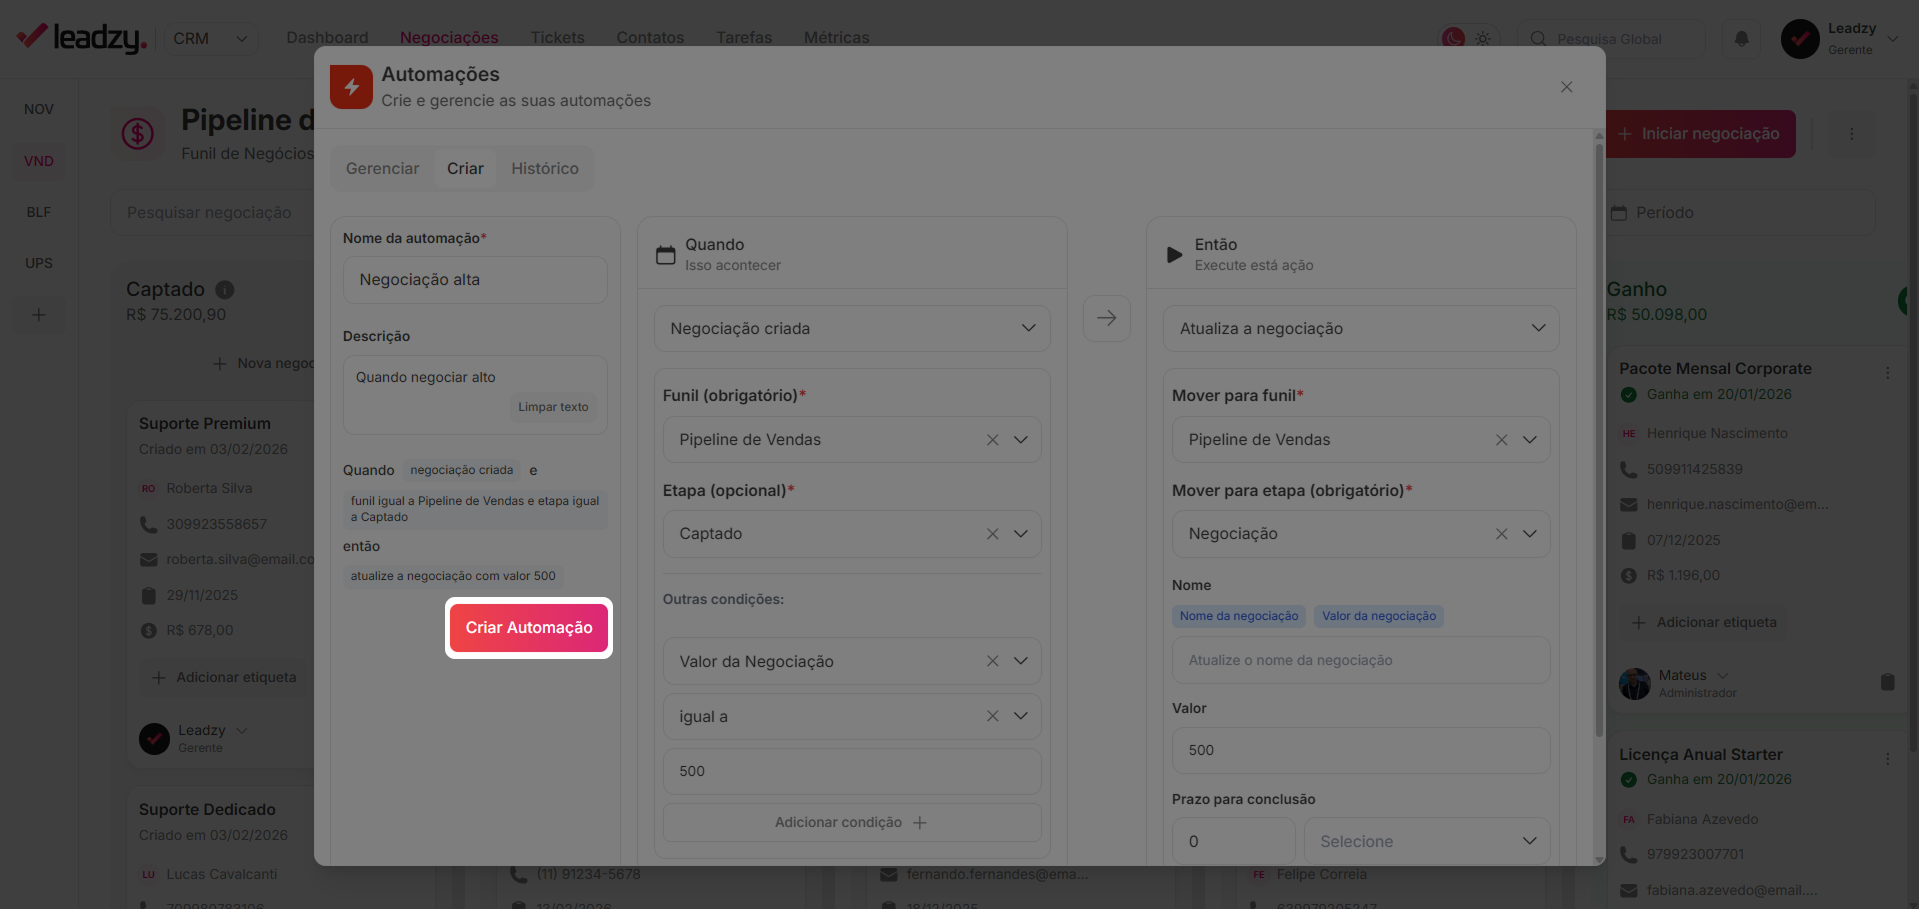Insert the Valor da negociação tag
The image size is (1919, 909).
[x=1379, y=616]
